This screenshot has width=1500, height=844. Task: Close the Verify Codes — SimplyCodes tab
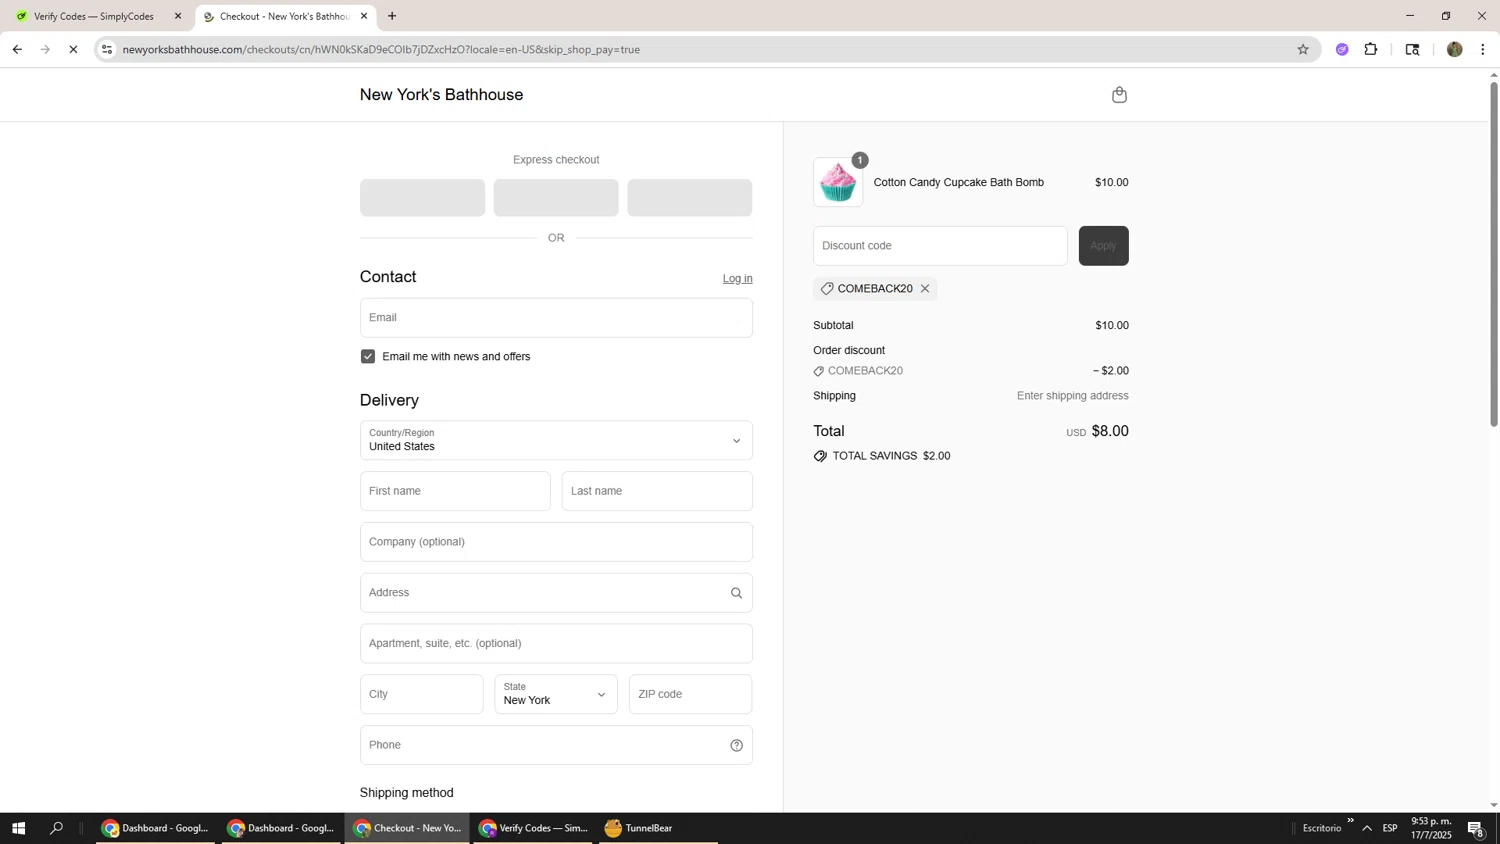pos(178,16)
